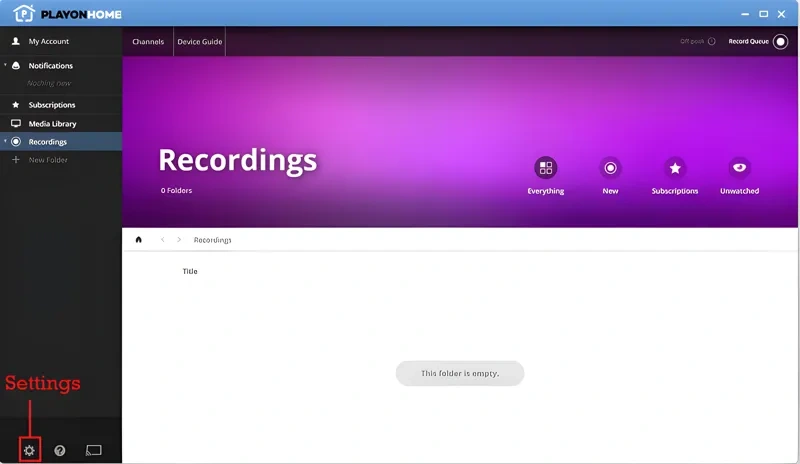Image resolution: width=800 pixels, height=464 pixels.
Task: Close the PlayOn Home window
Action: 781,14
